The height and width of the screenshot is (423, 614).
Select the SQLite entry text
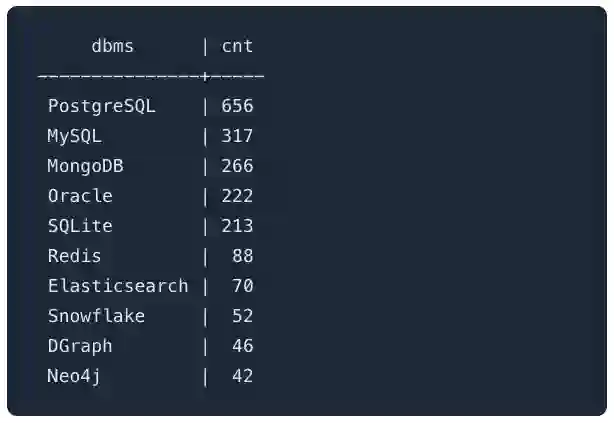click(x=80, y=226)
